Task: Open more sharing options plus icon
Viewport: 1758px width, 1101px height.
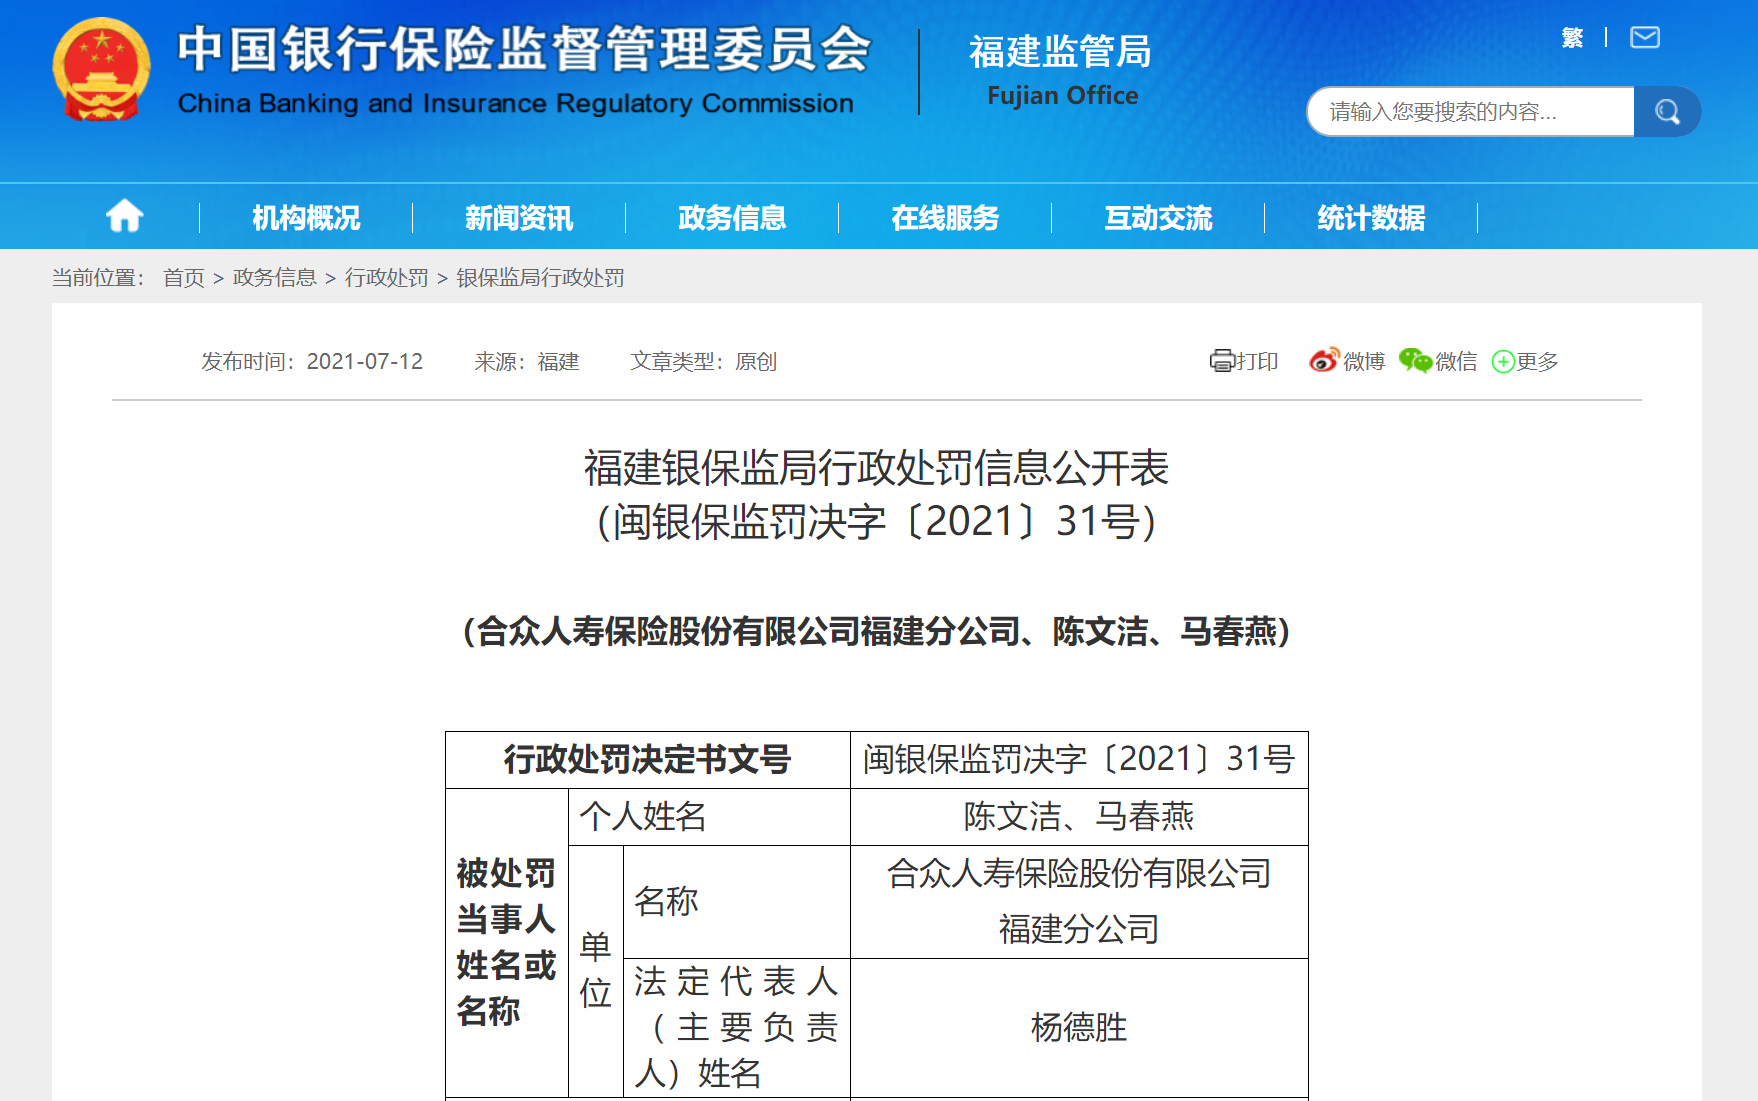Action: coord(1503,362)
